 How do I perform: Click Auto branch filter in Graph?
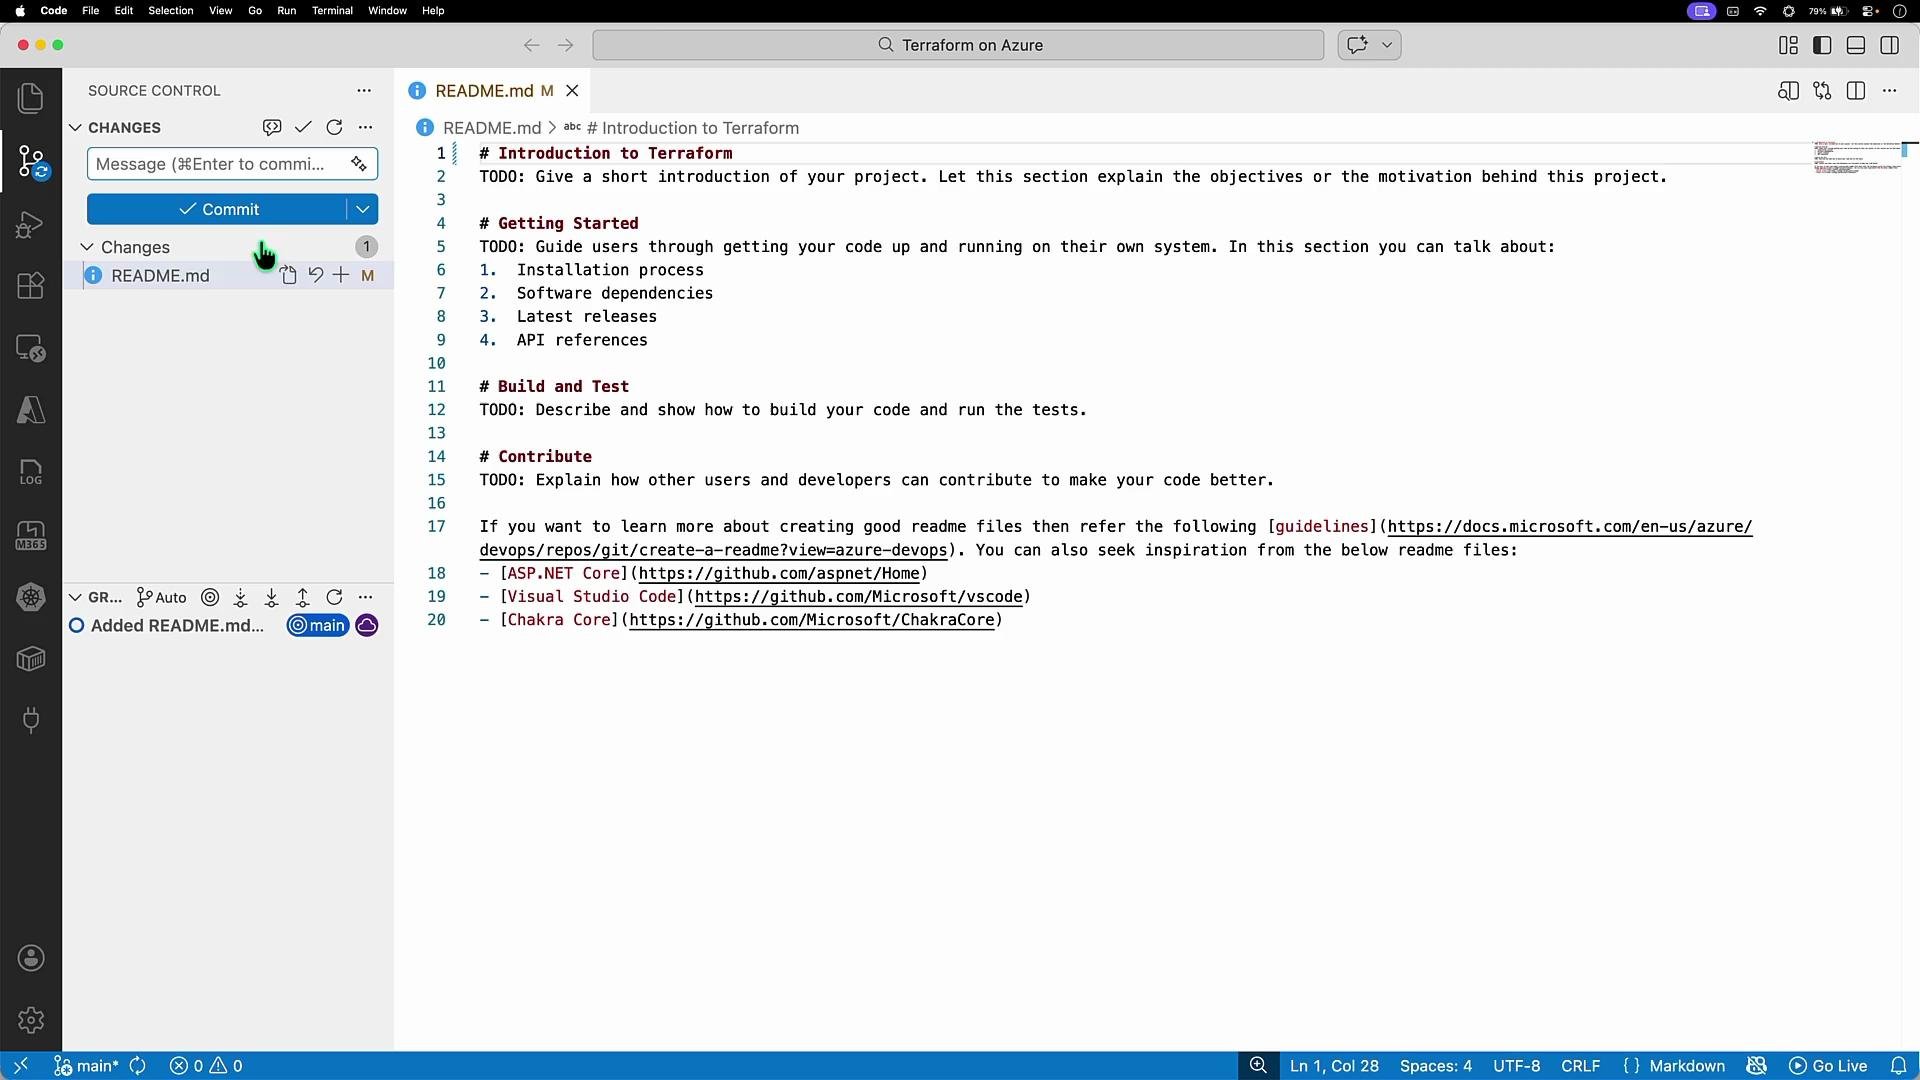point(161,597)
